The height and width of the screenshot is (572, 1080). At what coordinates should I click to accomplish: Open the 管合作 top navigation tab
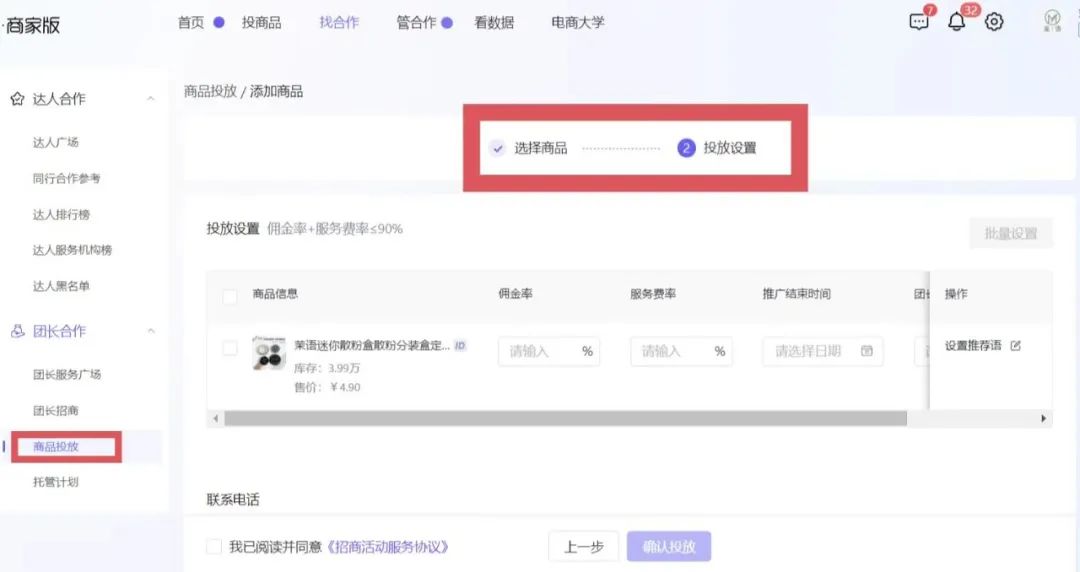point(416,23)
